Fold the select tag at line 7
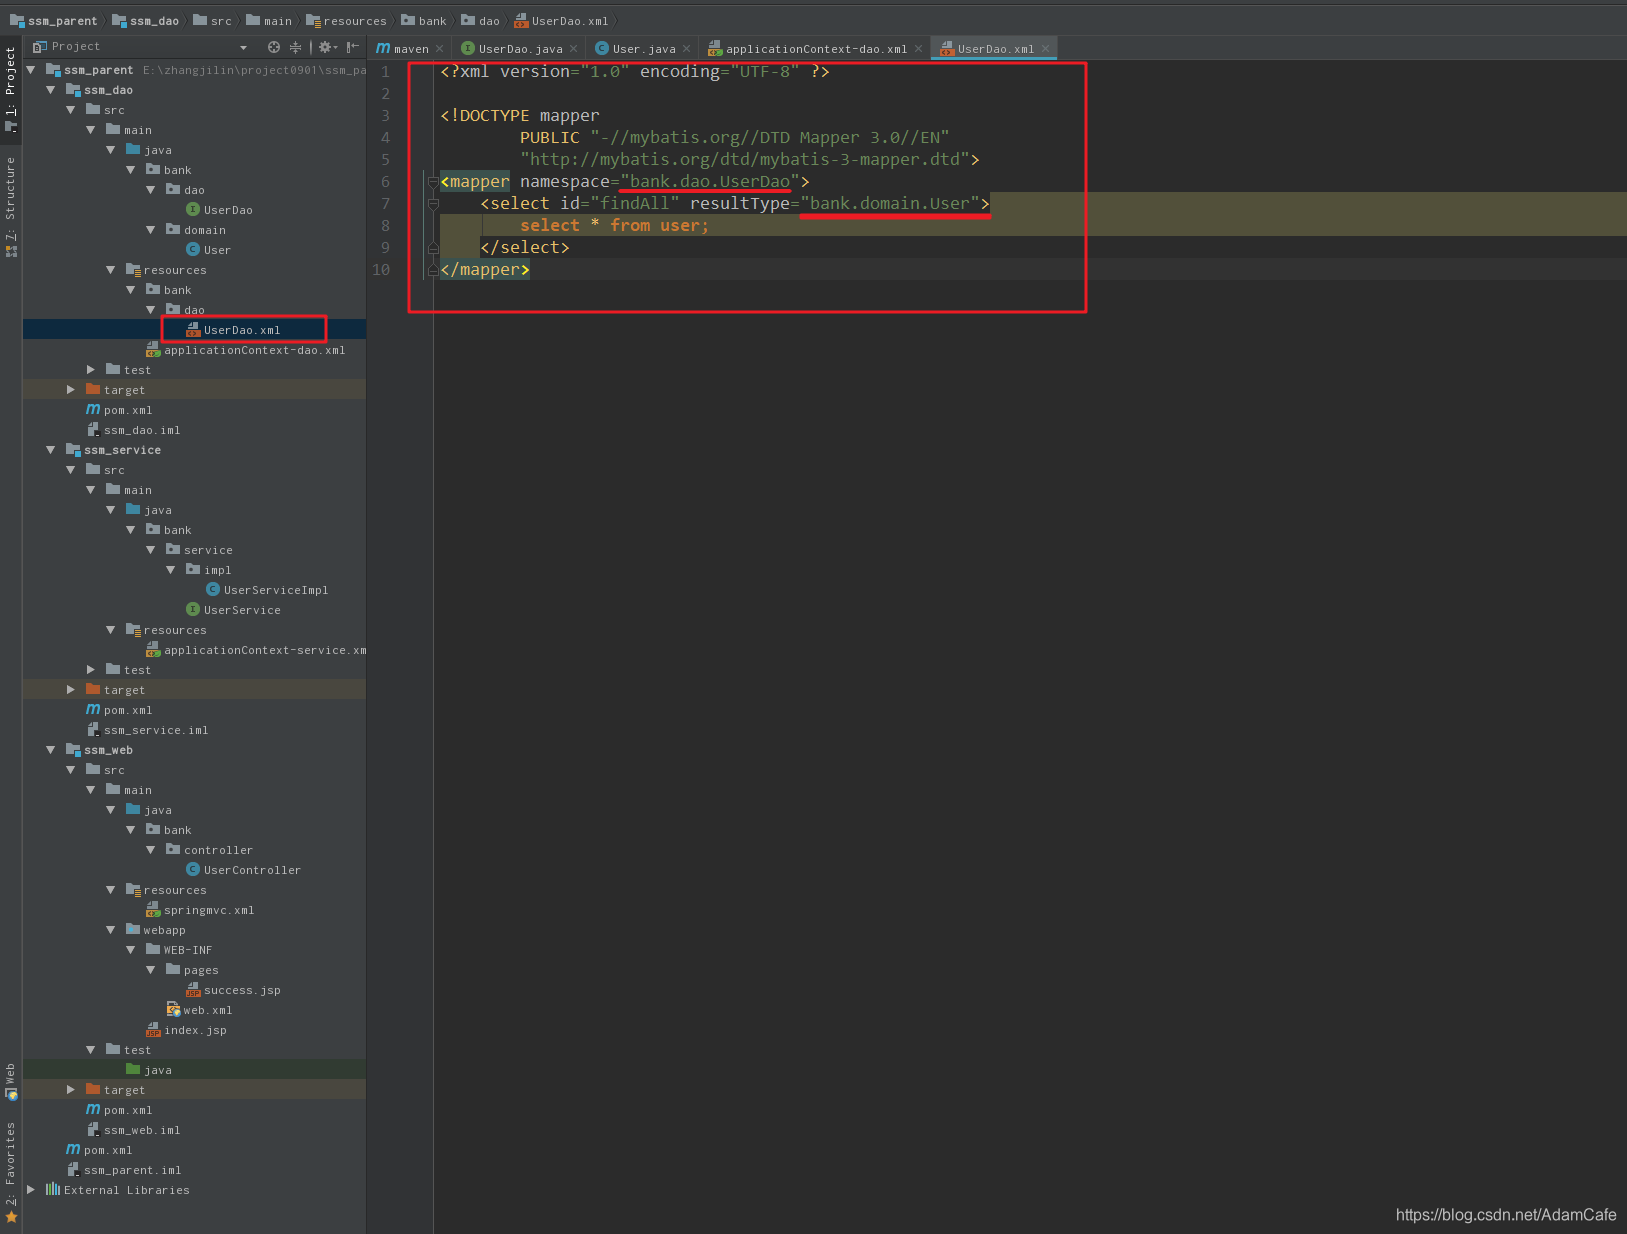Viewport: 1627px width, 1234px height. click(x=433, y=204)
